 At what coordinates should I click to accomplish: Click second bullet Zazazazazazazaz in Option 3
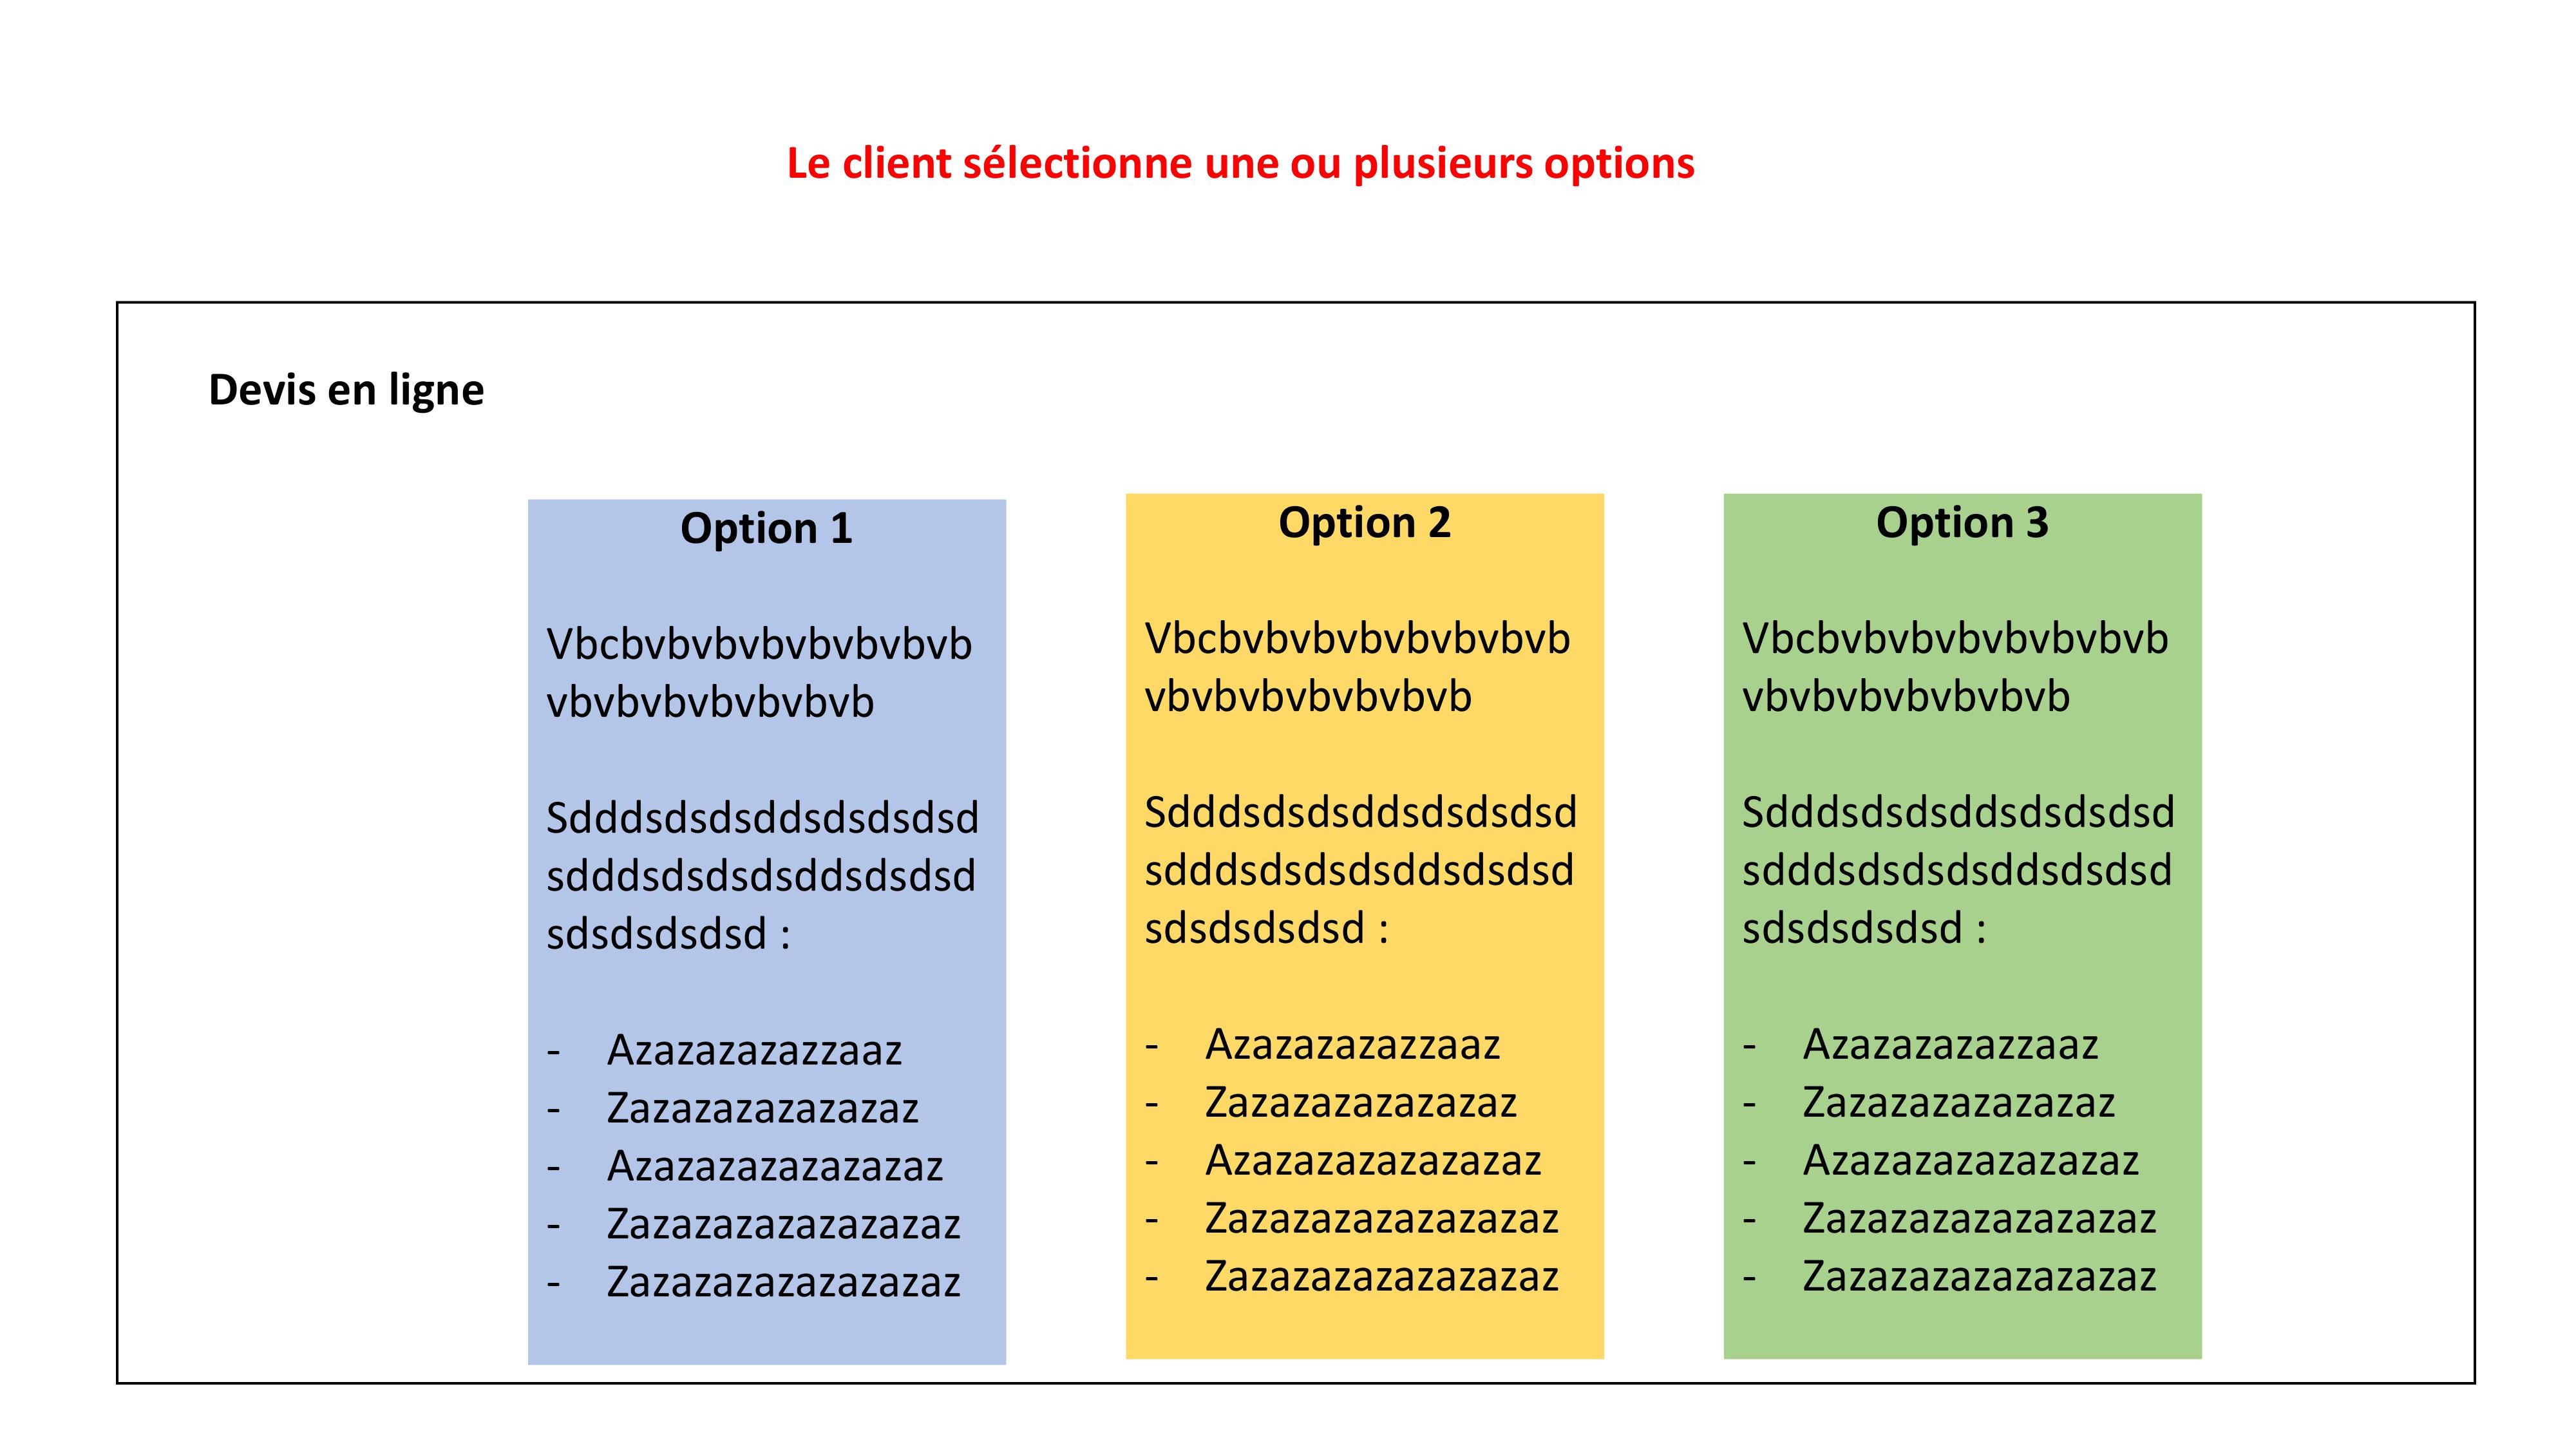point(1958,1102)
